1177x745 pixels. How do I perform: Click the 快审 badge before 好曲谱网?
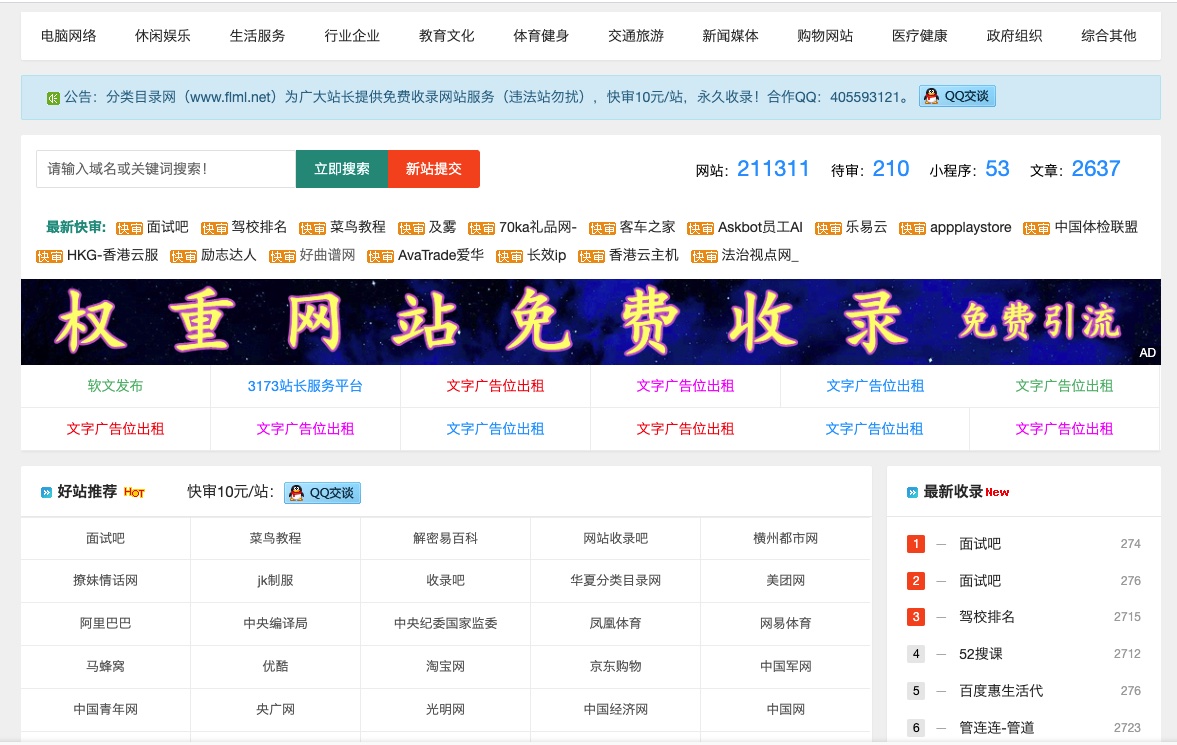pos(282,257)
